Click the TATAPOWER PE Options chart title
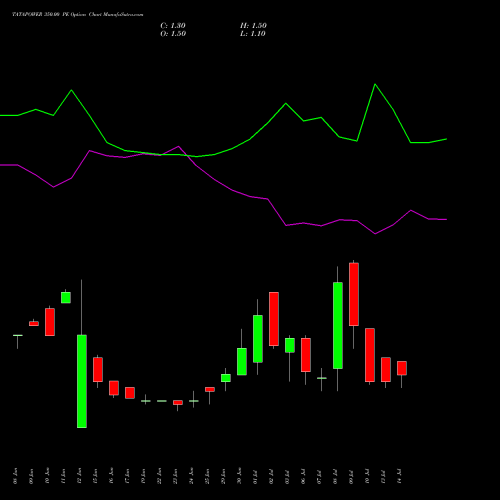500x500 pixels. pos(78,15)
